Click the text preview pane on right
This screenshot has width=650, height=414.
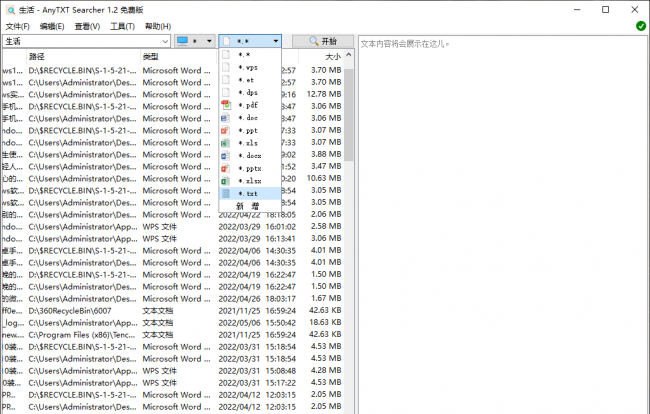pos(502,224)
